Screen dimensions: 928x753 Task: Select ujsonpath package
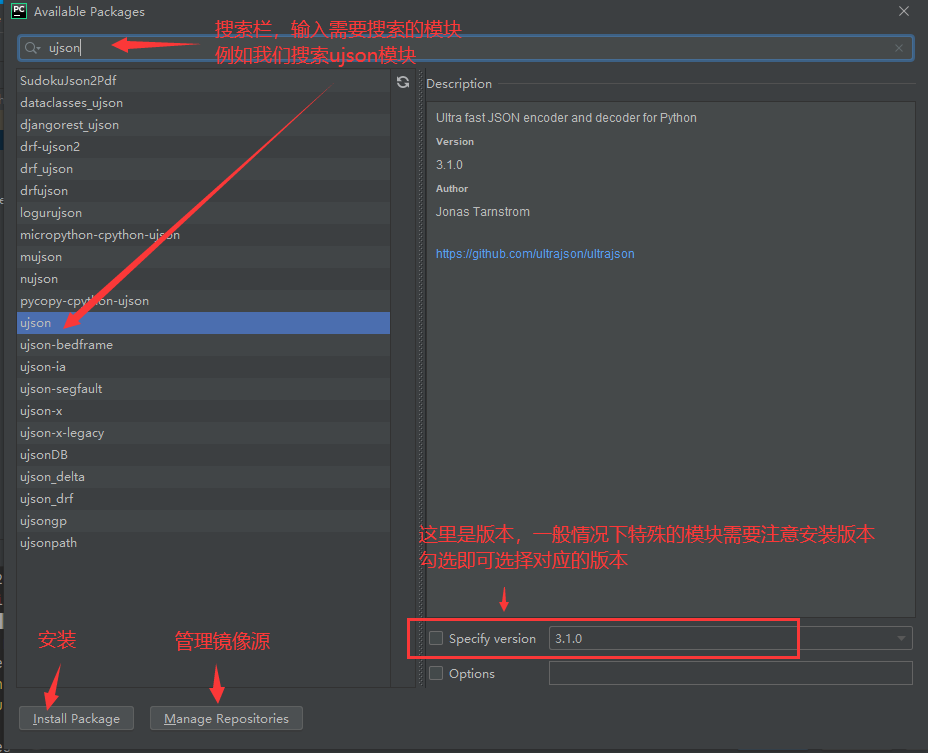click(204, 543)
